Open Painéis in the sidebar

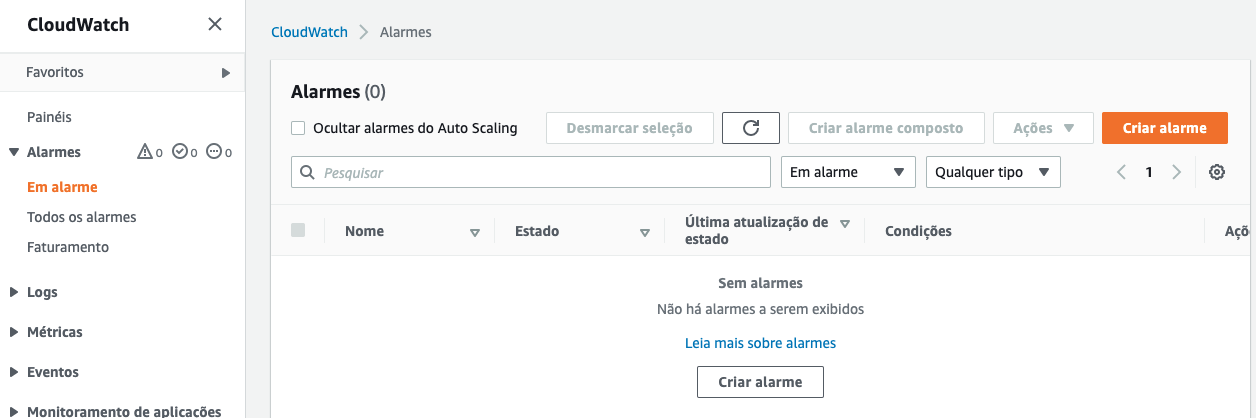49,117
